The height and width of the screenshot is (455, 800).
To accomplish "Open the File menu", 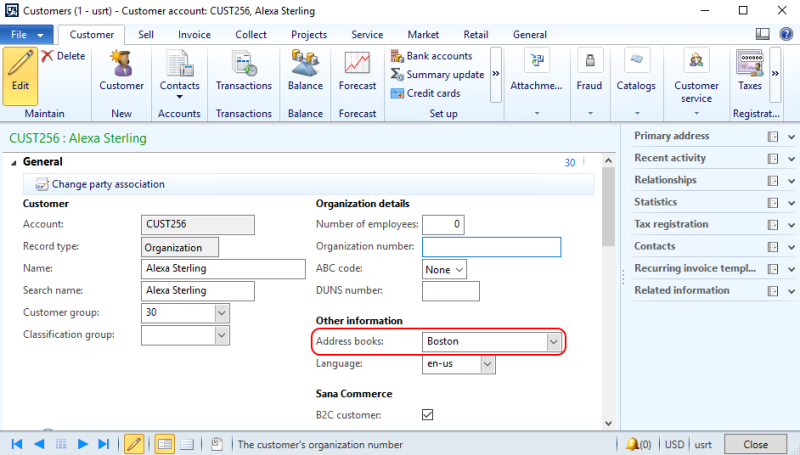I will click(x=27, y=34).
